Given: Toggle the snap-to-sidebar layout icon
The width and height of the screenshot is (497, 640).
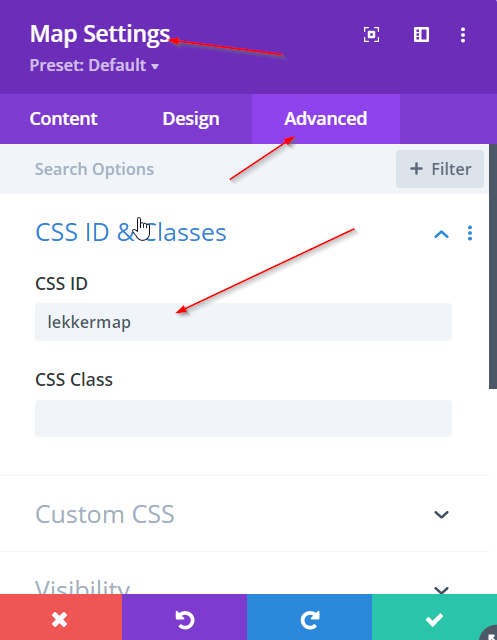Looking at the screenshot, I should 421,35.
